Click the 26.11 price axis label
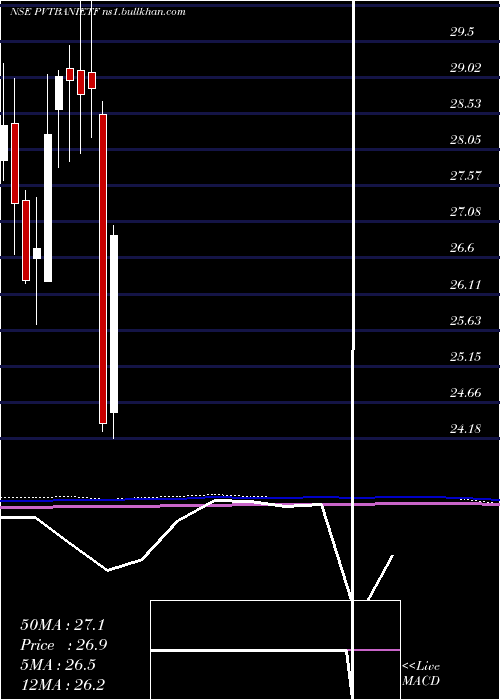 point(465,284)
